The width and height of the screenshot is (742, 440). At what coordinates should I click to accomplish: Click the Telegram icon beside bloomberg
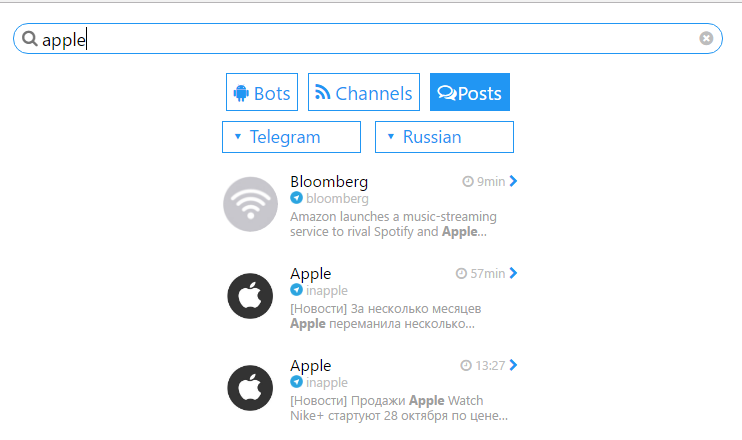296,199
